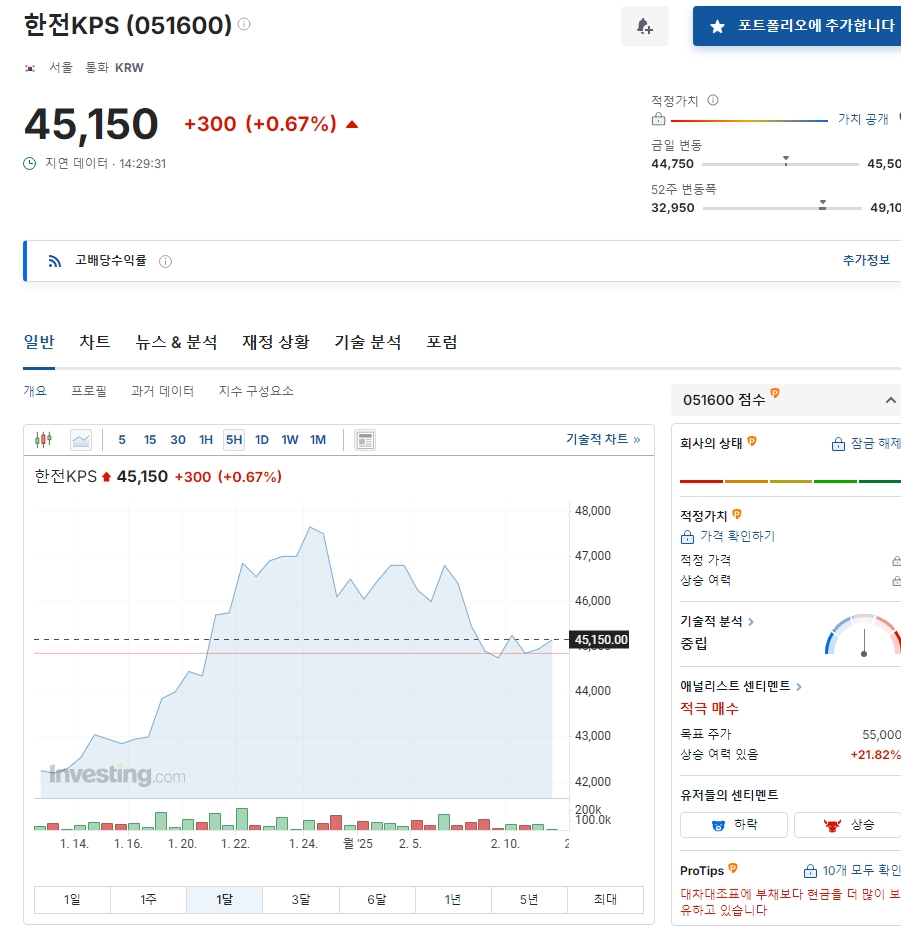Click the South Korea flag icon
Viewport: 901px width, 939px height.
pos(30,68)
